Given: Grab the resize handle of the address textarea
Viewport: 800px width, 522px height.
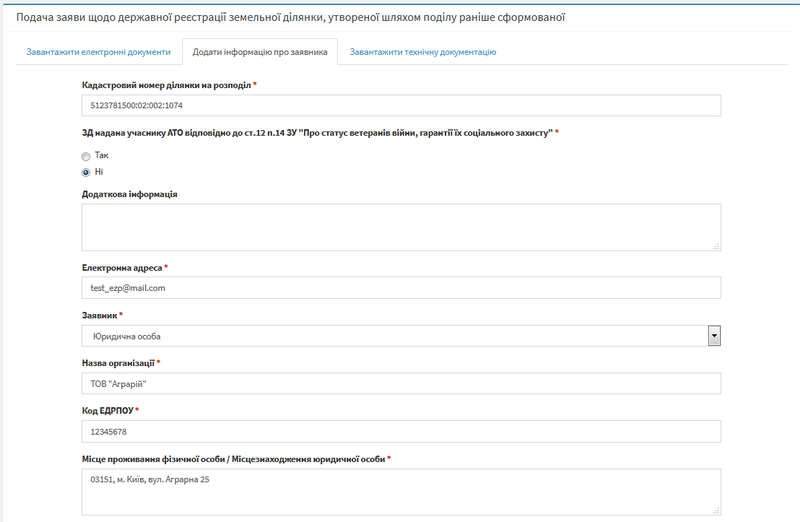Looking at the screenshot, I should click(716, 509).
